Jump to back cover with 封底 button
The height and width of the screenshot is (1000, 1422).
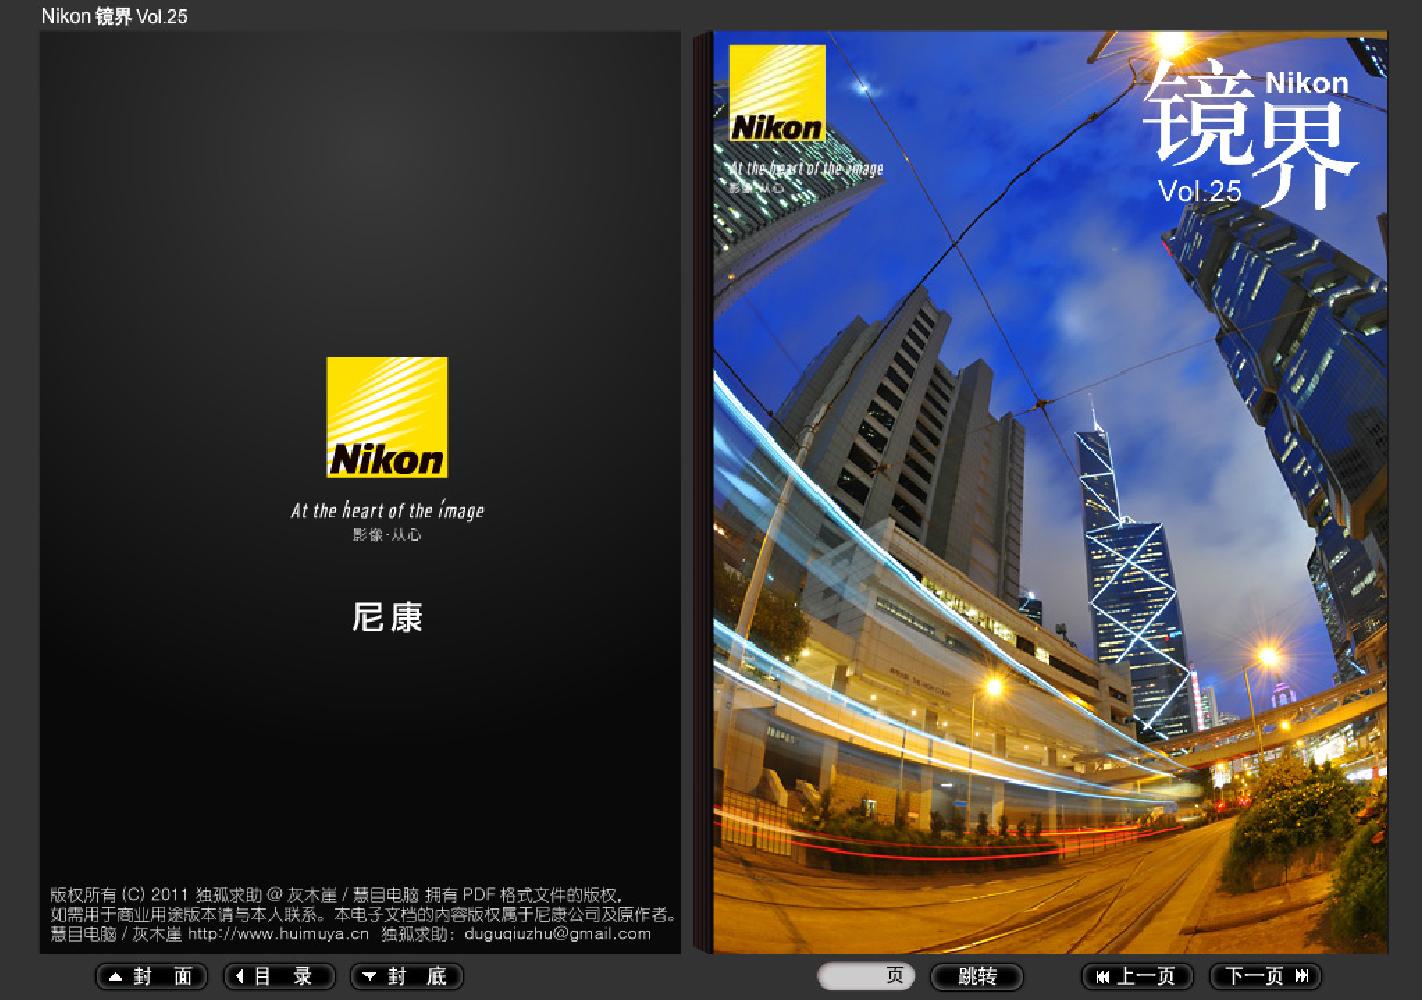[x=407, y=976]
